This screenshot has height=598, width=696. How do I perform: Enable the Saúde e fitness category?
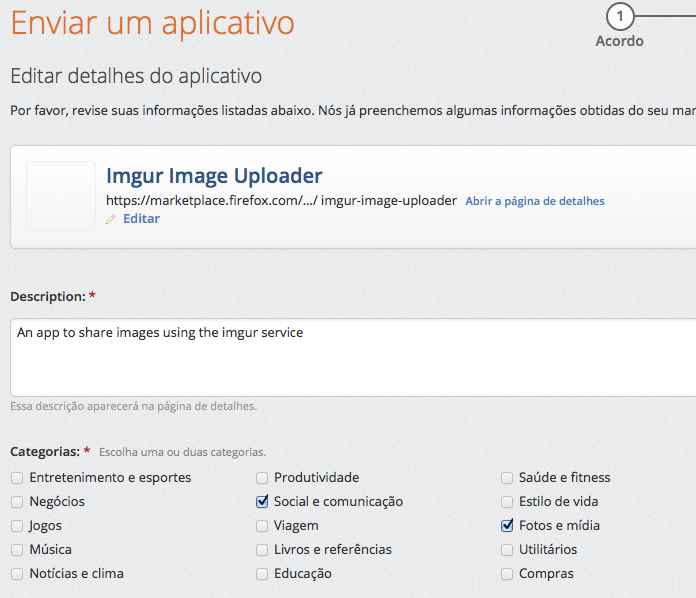point(507,478)
